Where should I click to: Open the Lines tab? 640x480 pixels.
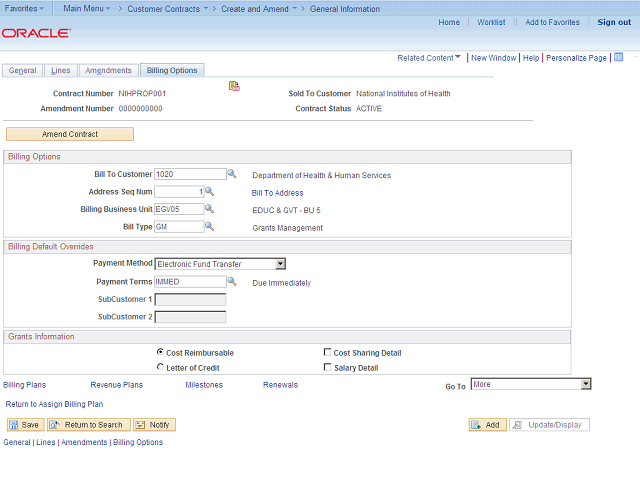click(60, 71)
